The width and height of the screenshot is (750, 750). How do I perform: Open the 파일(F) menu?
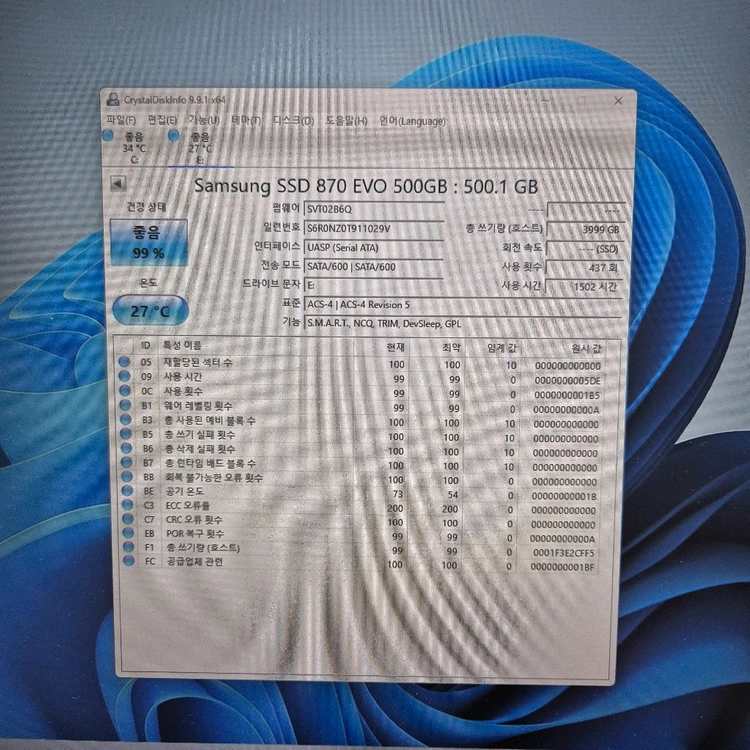[121, 120]
